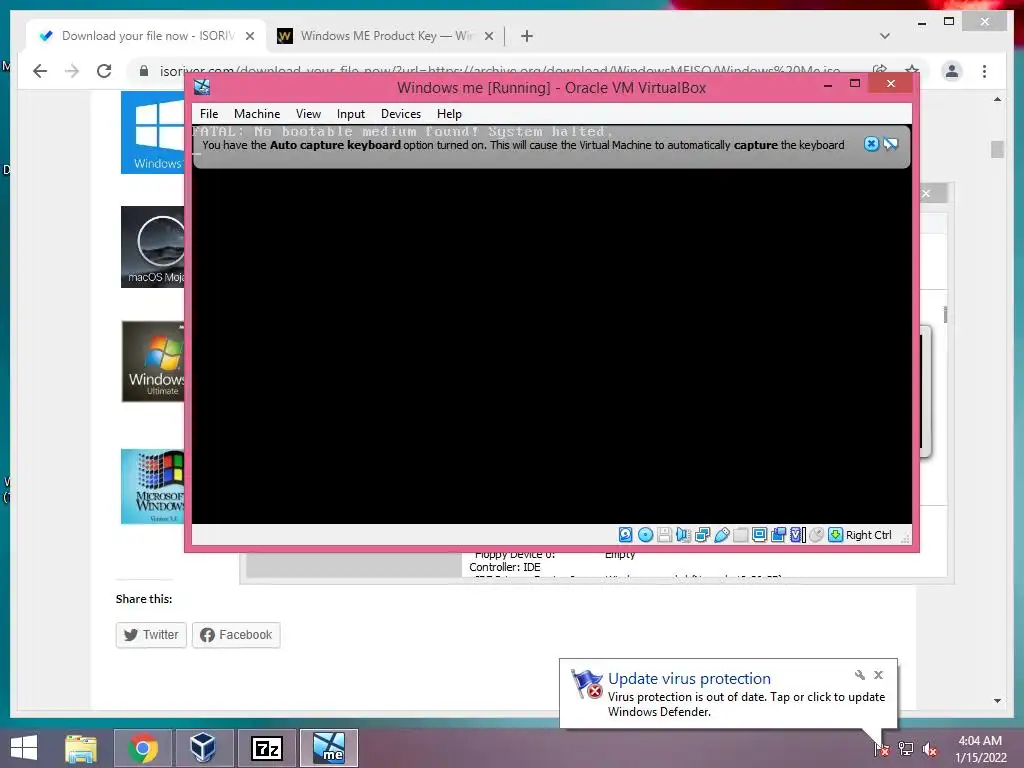Click the network tray icon
This screenshot has height=768, width=1024.
[906, 749]
